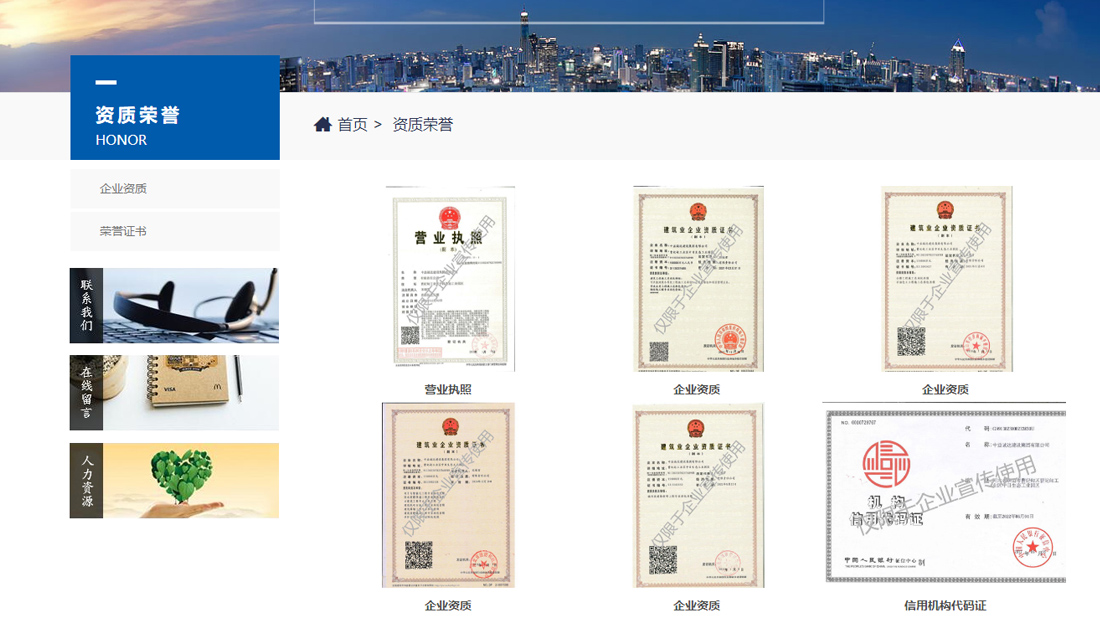Image resolution: width=1100 pixels, height=618 pixels.
Task: Select 企业资质 in the sidebar menu
Action: pos(124,188)
